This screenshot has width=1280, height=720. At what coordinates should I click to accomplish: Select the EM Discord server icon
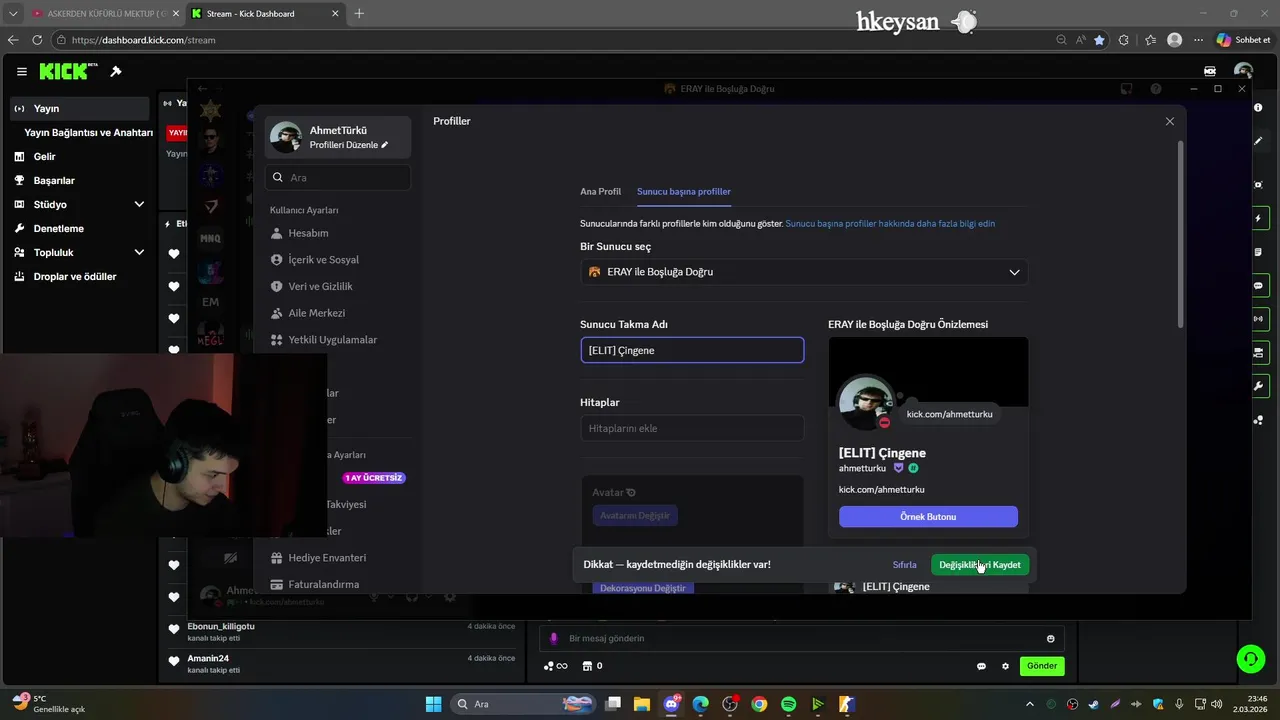click(210, 302)
